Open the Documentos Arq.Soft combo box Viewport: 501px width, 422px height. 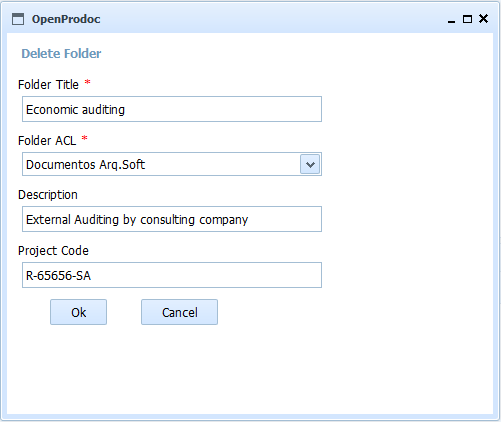172,164
